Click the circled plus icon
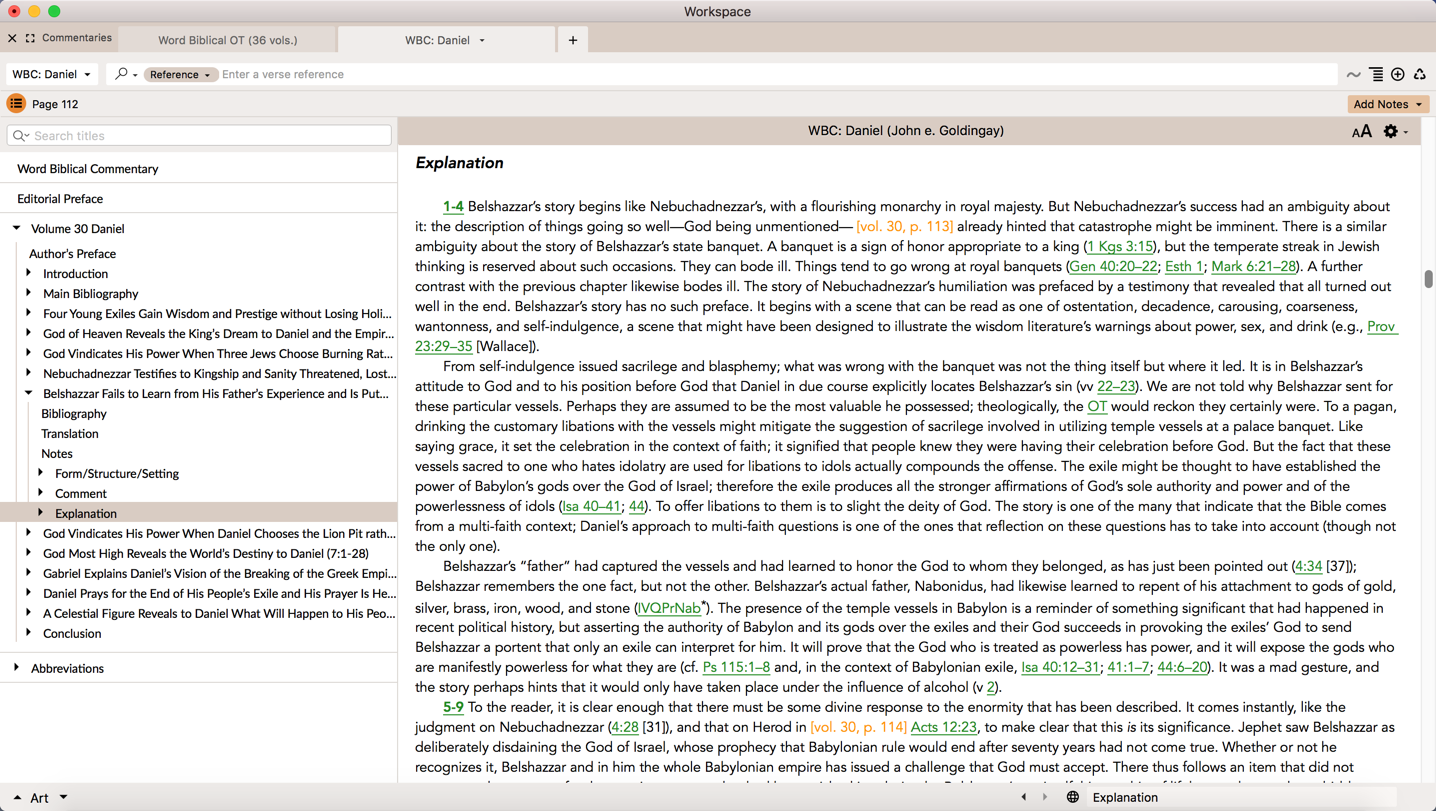This screenshot has height=811, width=1436. [1398, 74]
